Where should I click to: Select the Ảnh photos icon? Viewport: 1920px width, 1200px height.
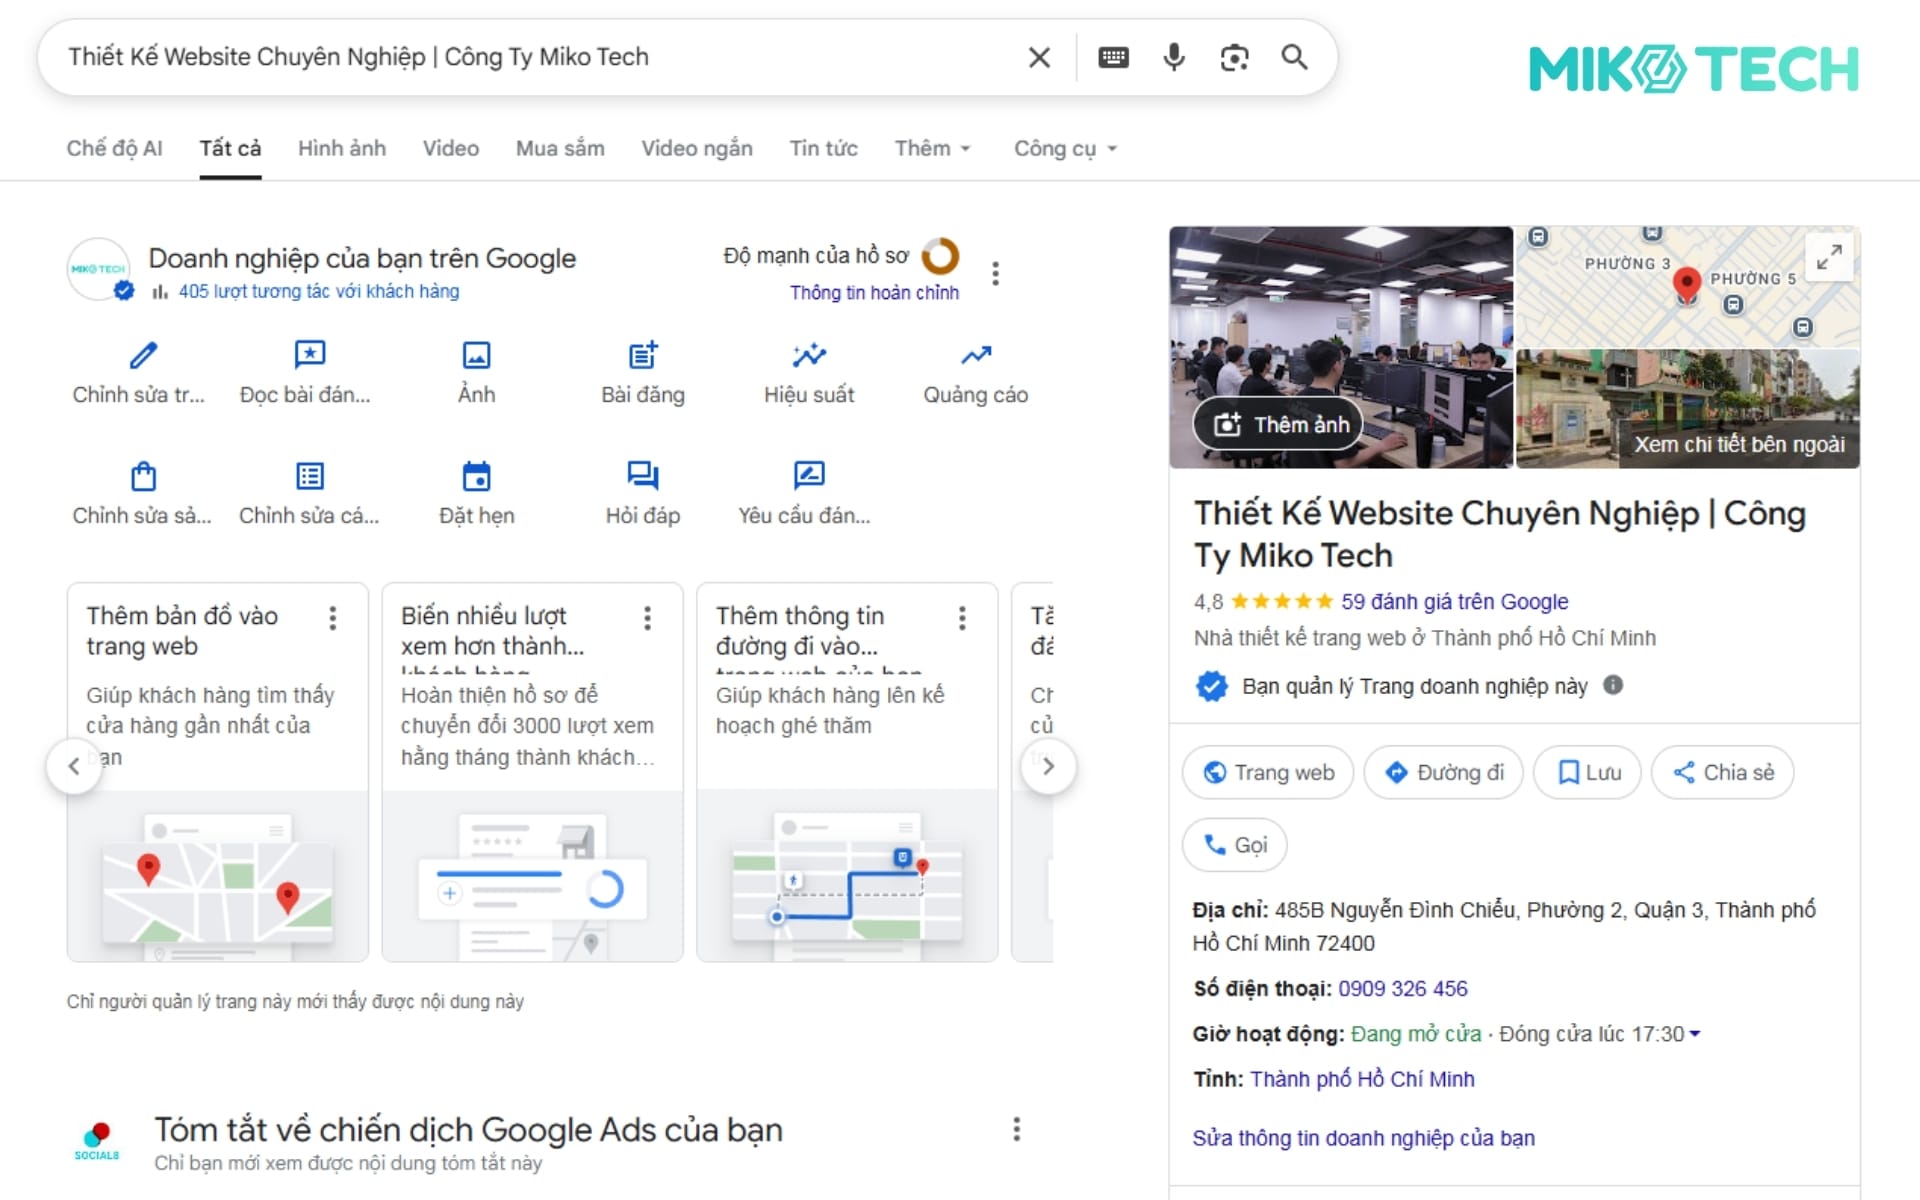point(476,356)
